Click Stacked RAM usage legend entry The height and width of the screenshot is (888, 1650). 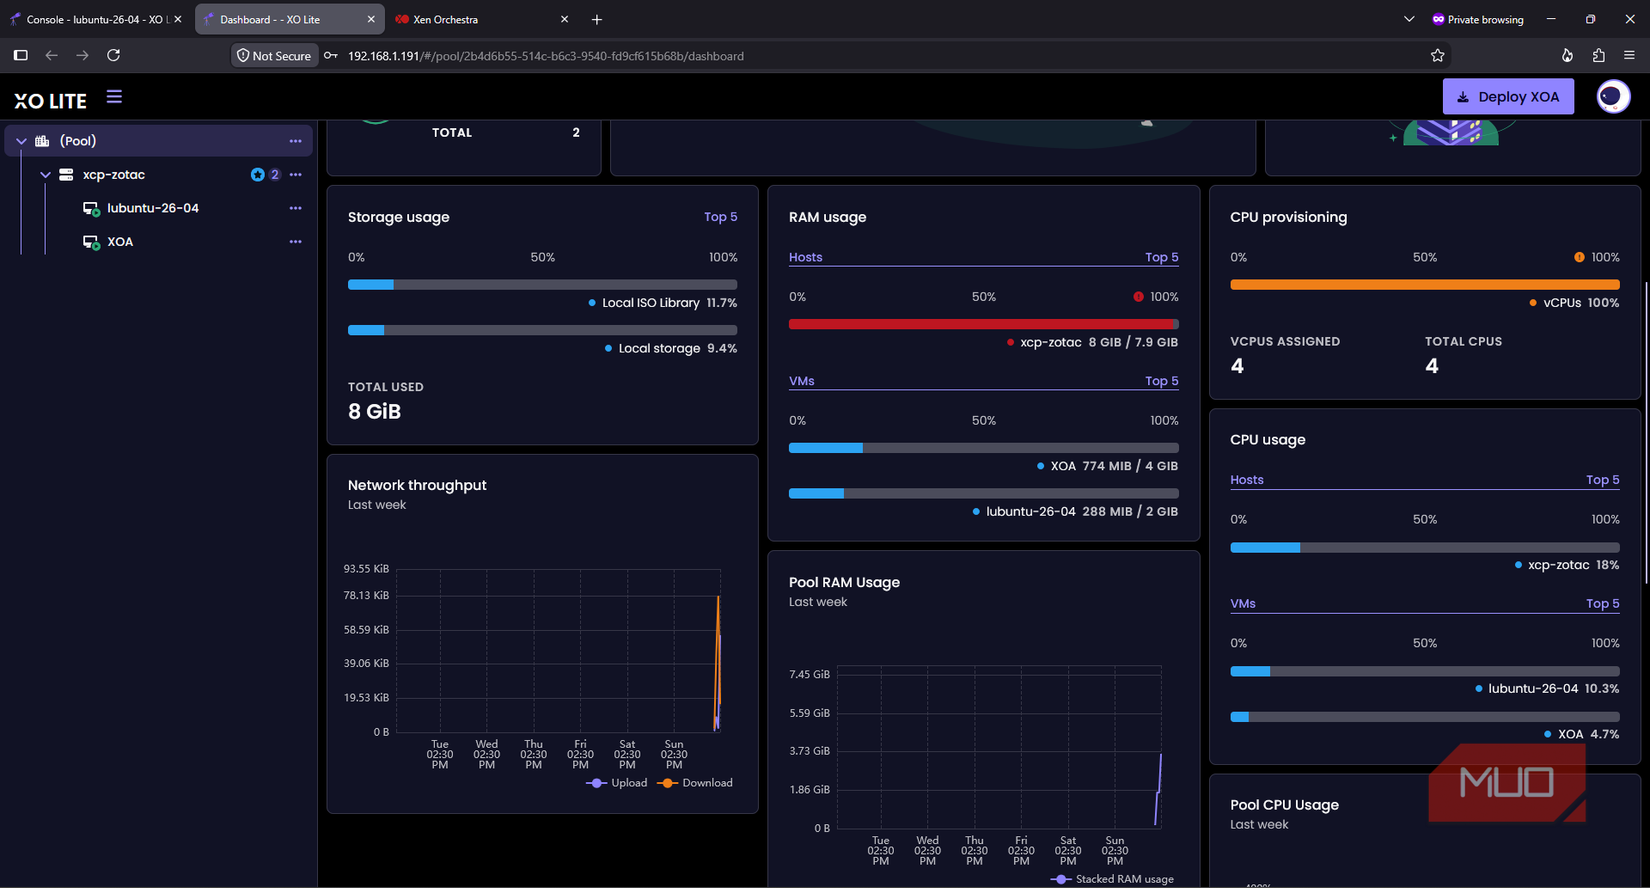[x=1112, y=879]
